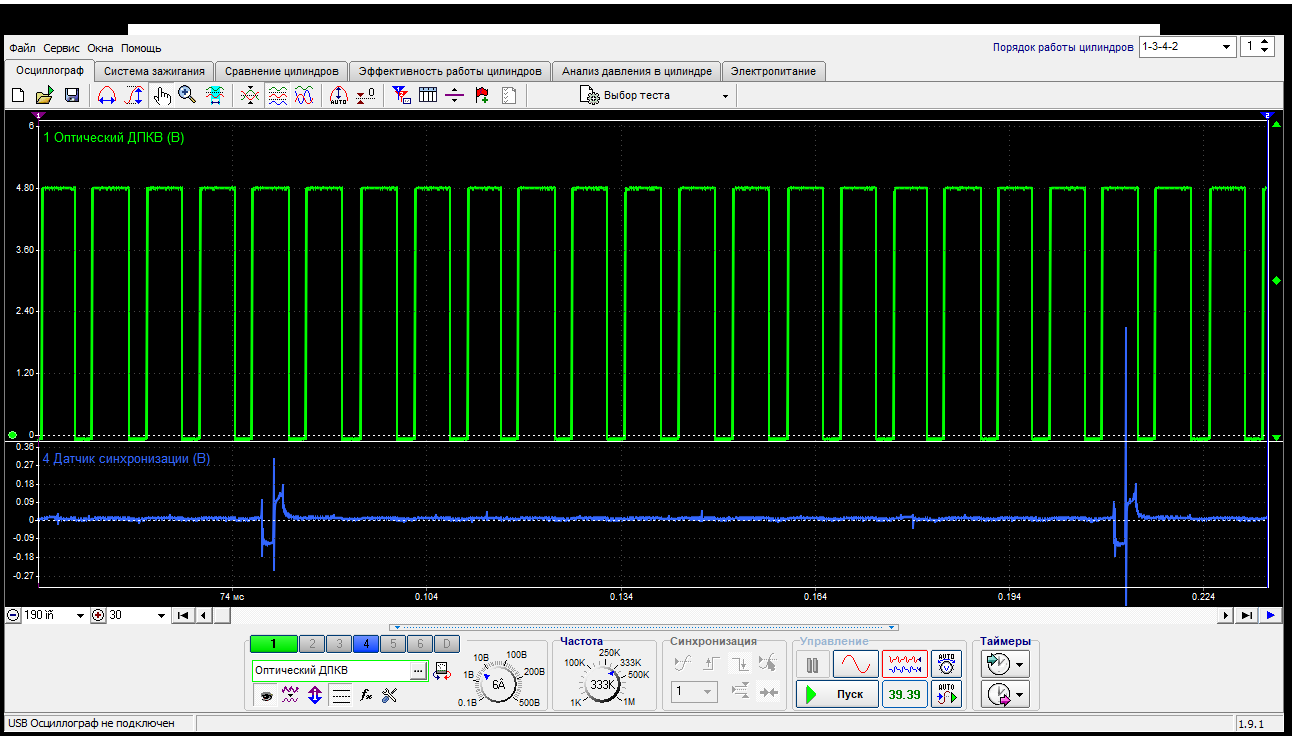Adjust the Частота 333K rotary knob
This screenshot has height=736, width=1296.
[x=603, y=685]
